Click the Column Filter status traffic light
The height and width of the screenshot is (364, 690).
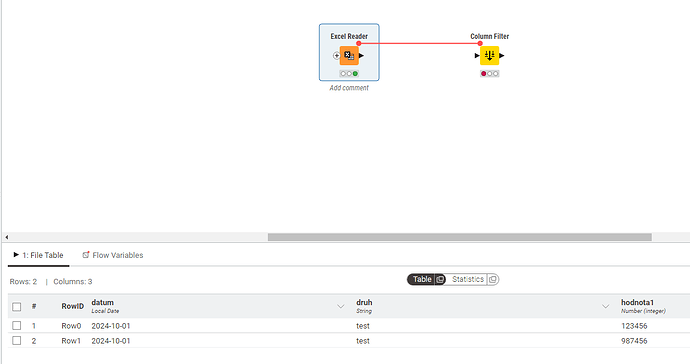(489, 74)
